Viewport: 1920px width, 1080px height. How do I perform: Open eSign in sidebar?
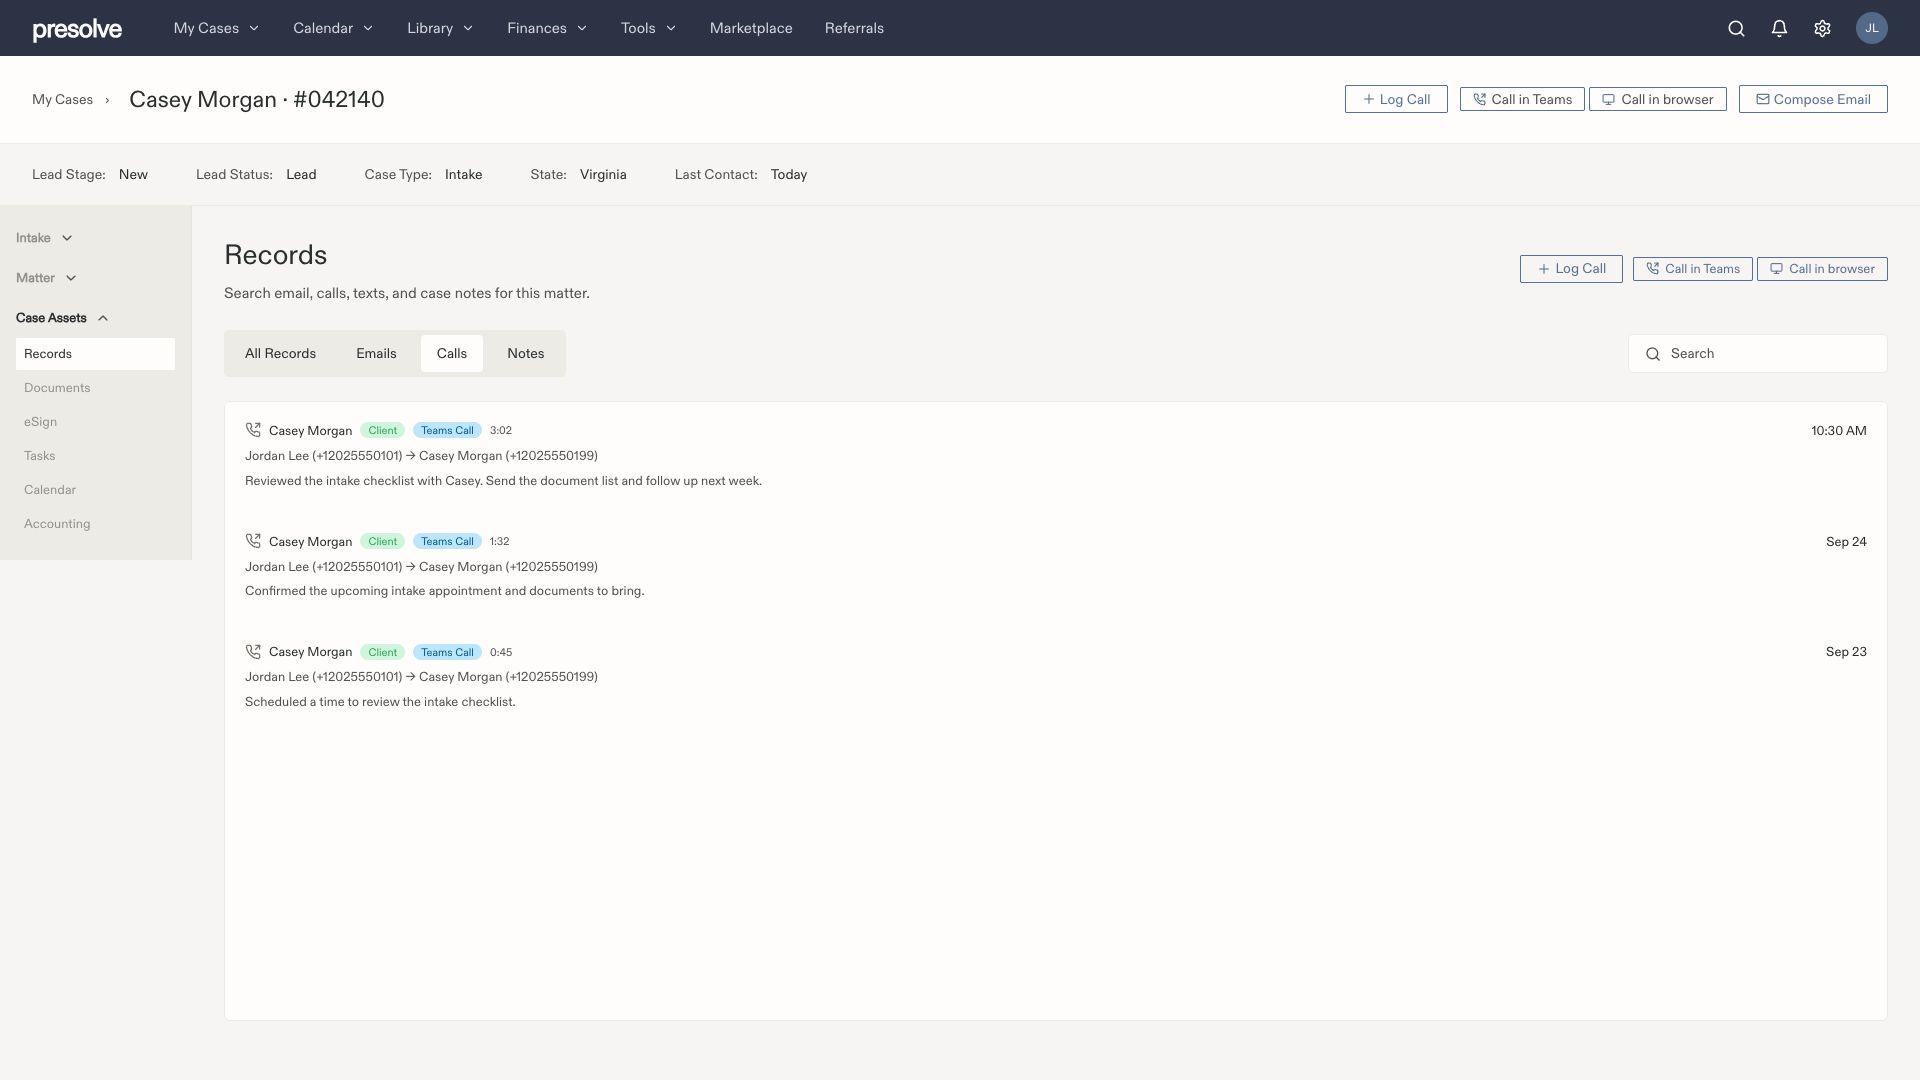click(x=40, y=422)
